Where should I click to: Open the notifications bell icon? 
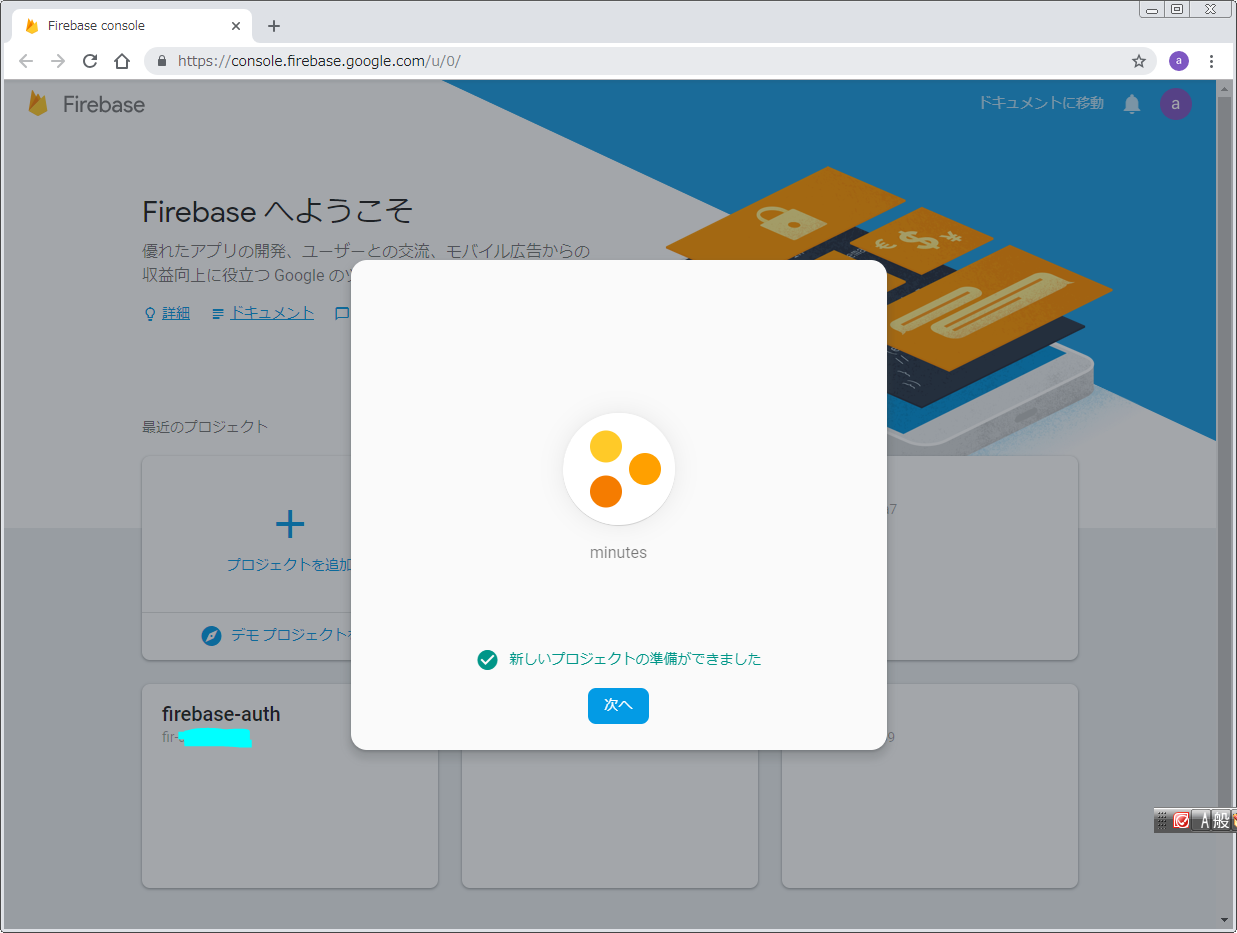click(1132, 104)
